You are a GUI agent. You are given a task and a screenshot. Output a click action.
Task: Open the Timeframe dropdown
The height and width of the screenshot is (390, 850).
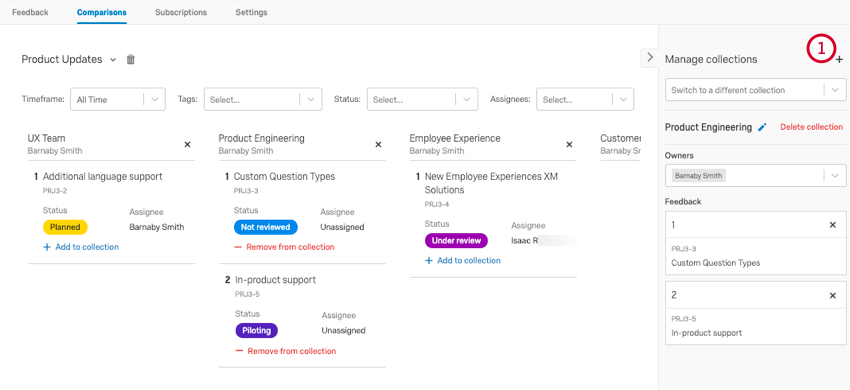pyautogui.click(x=118, y=99)
